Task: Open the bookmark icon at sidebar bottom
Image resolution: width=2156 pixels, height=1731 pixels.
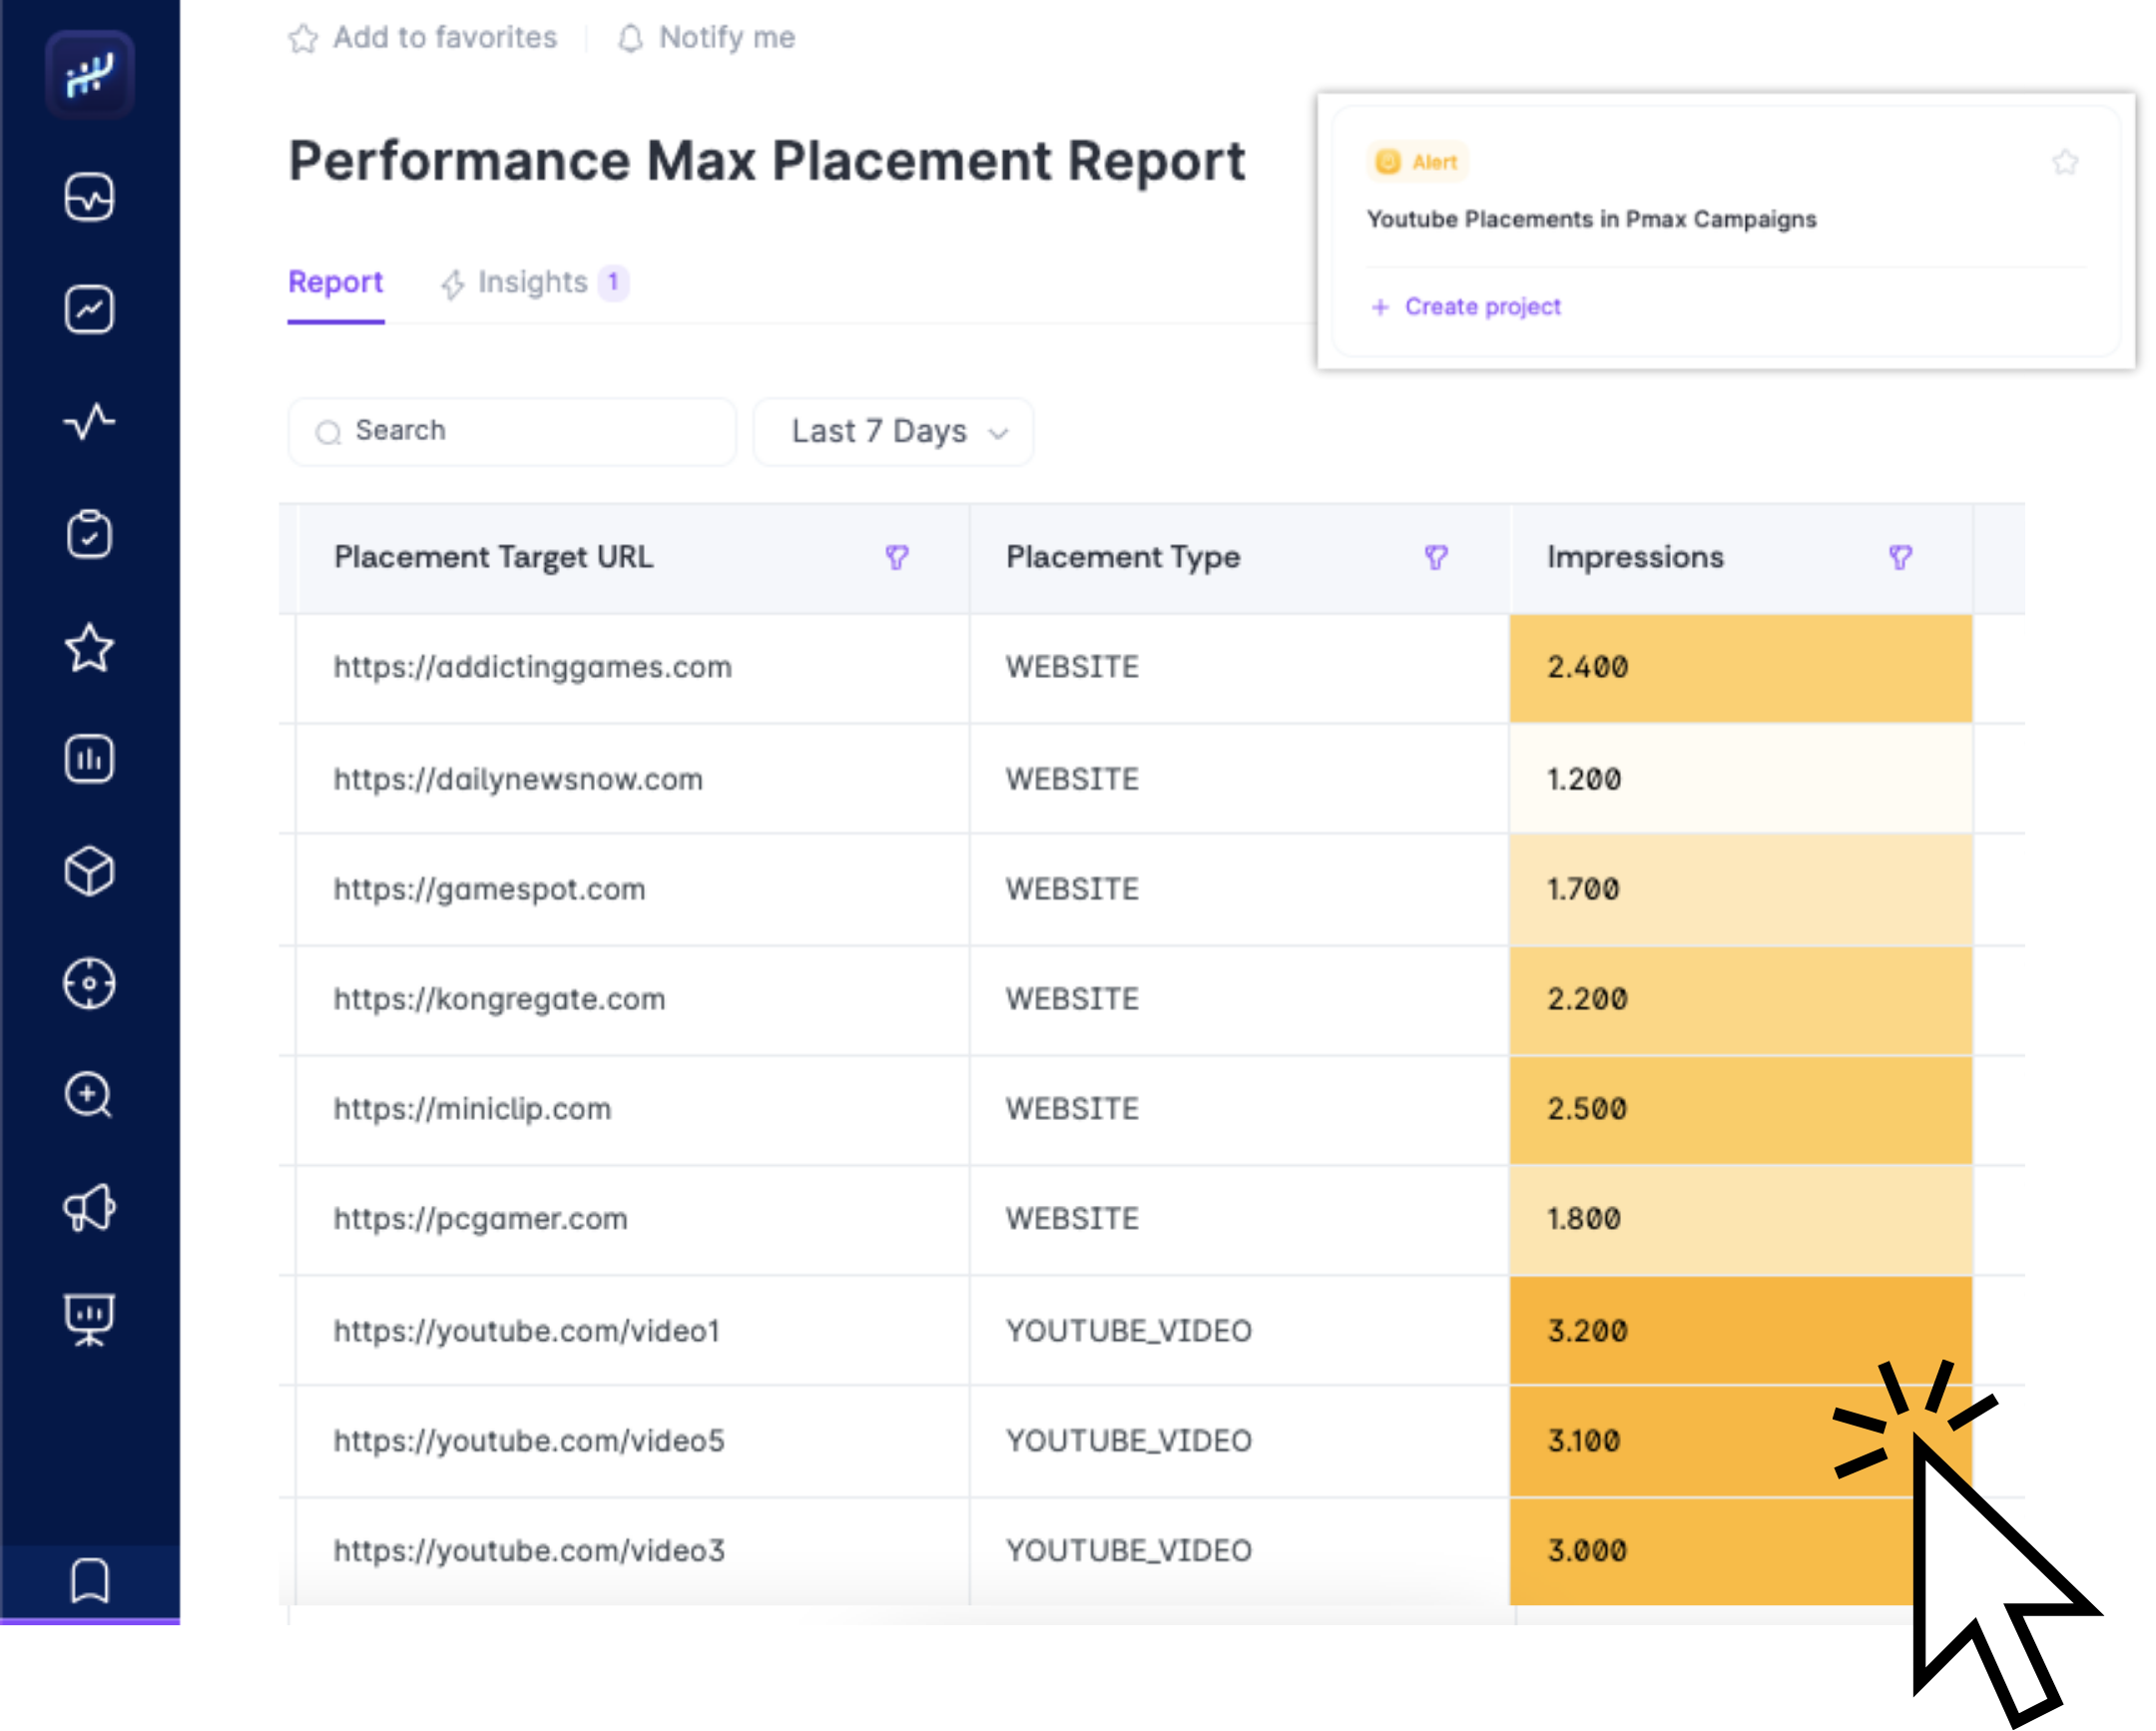Action: click(x=90, y=1580)
